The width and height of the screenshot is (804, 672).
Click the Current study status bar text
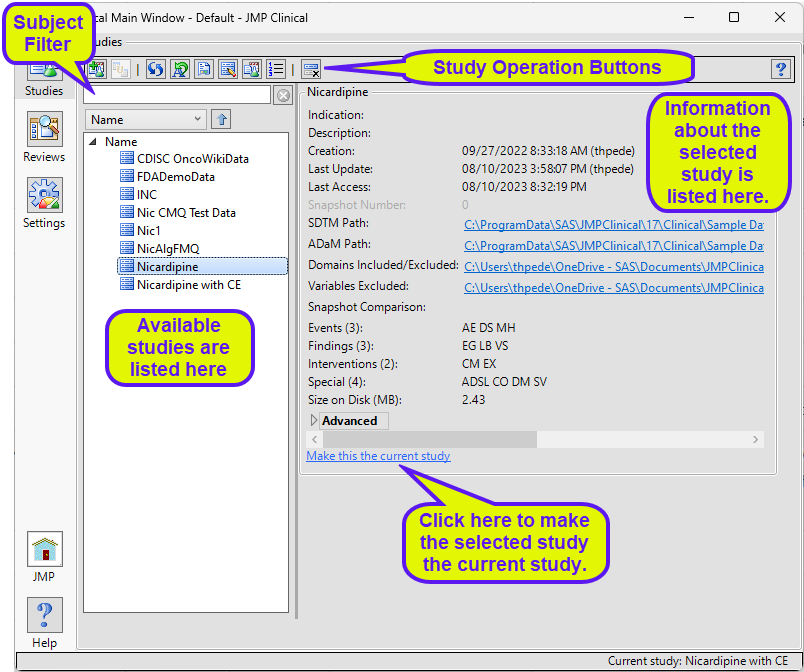pos(698,661)
